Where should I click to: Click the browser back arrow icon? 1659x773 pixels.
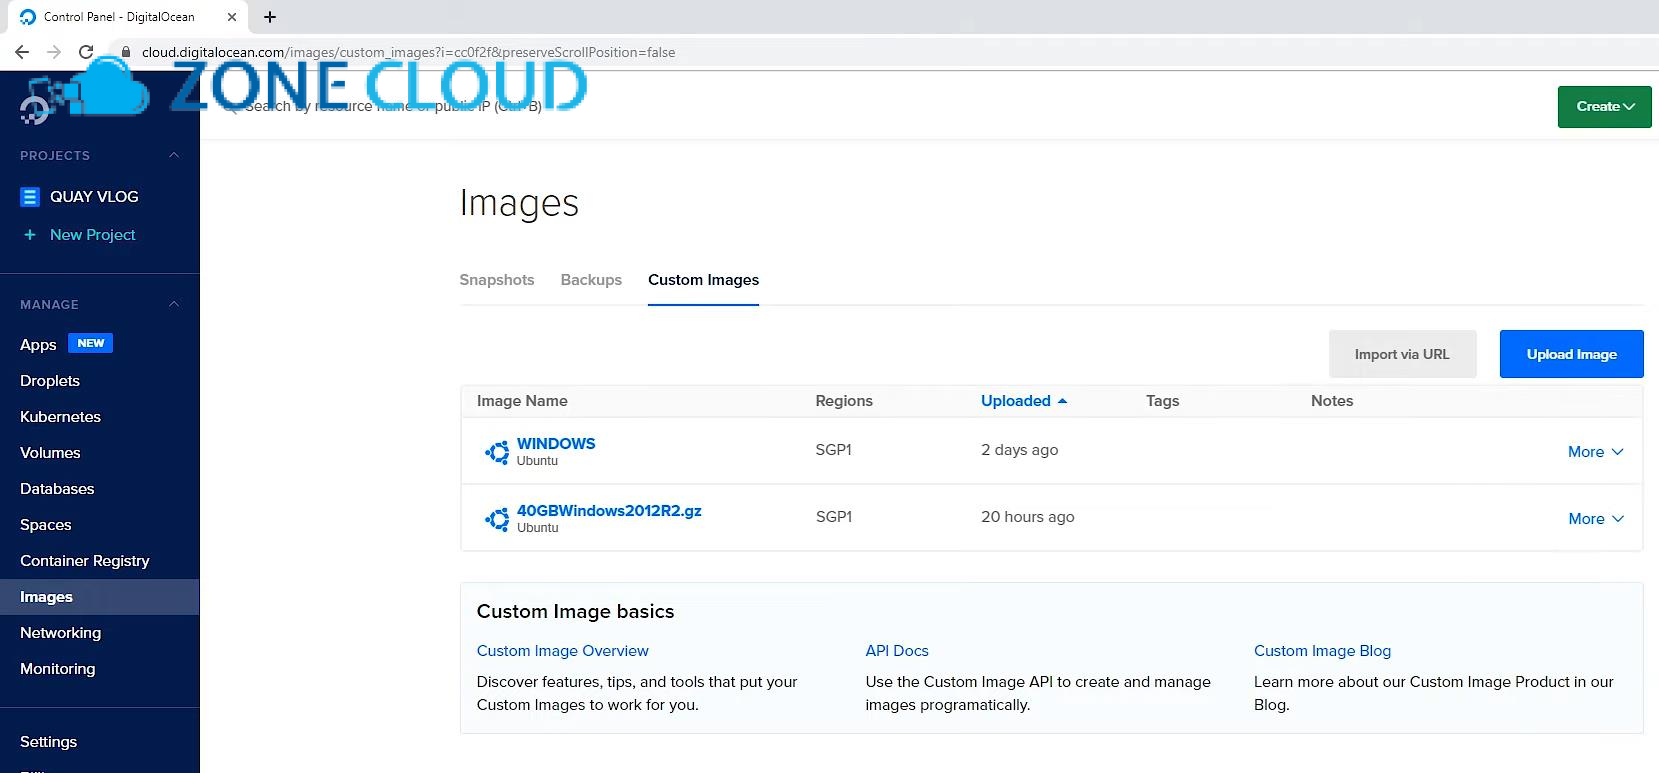22,52
